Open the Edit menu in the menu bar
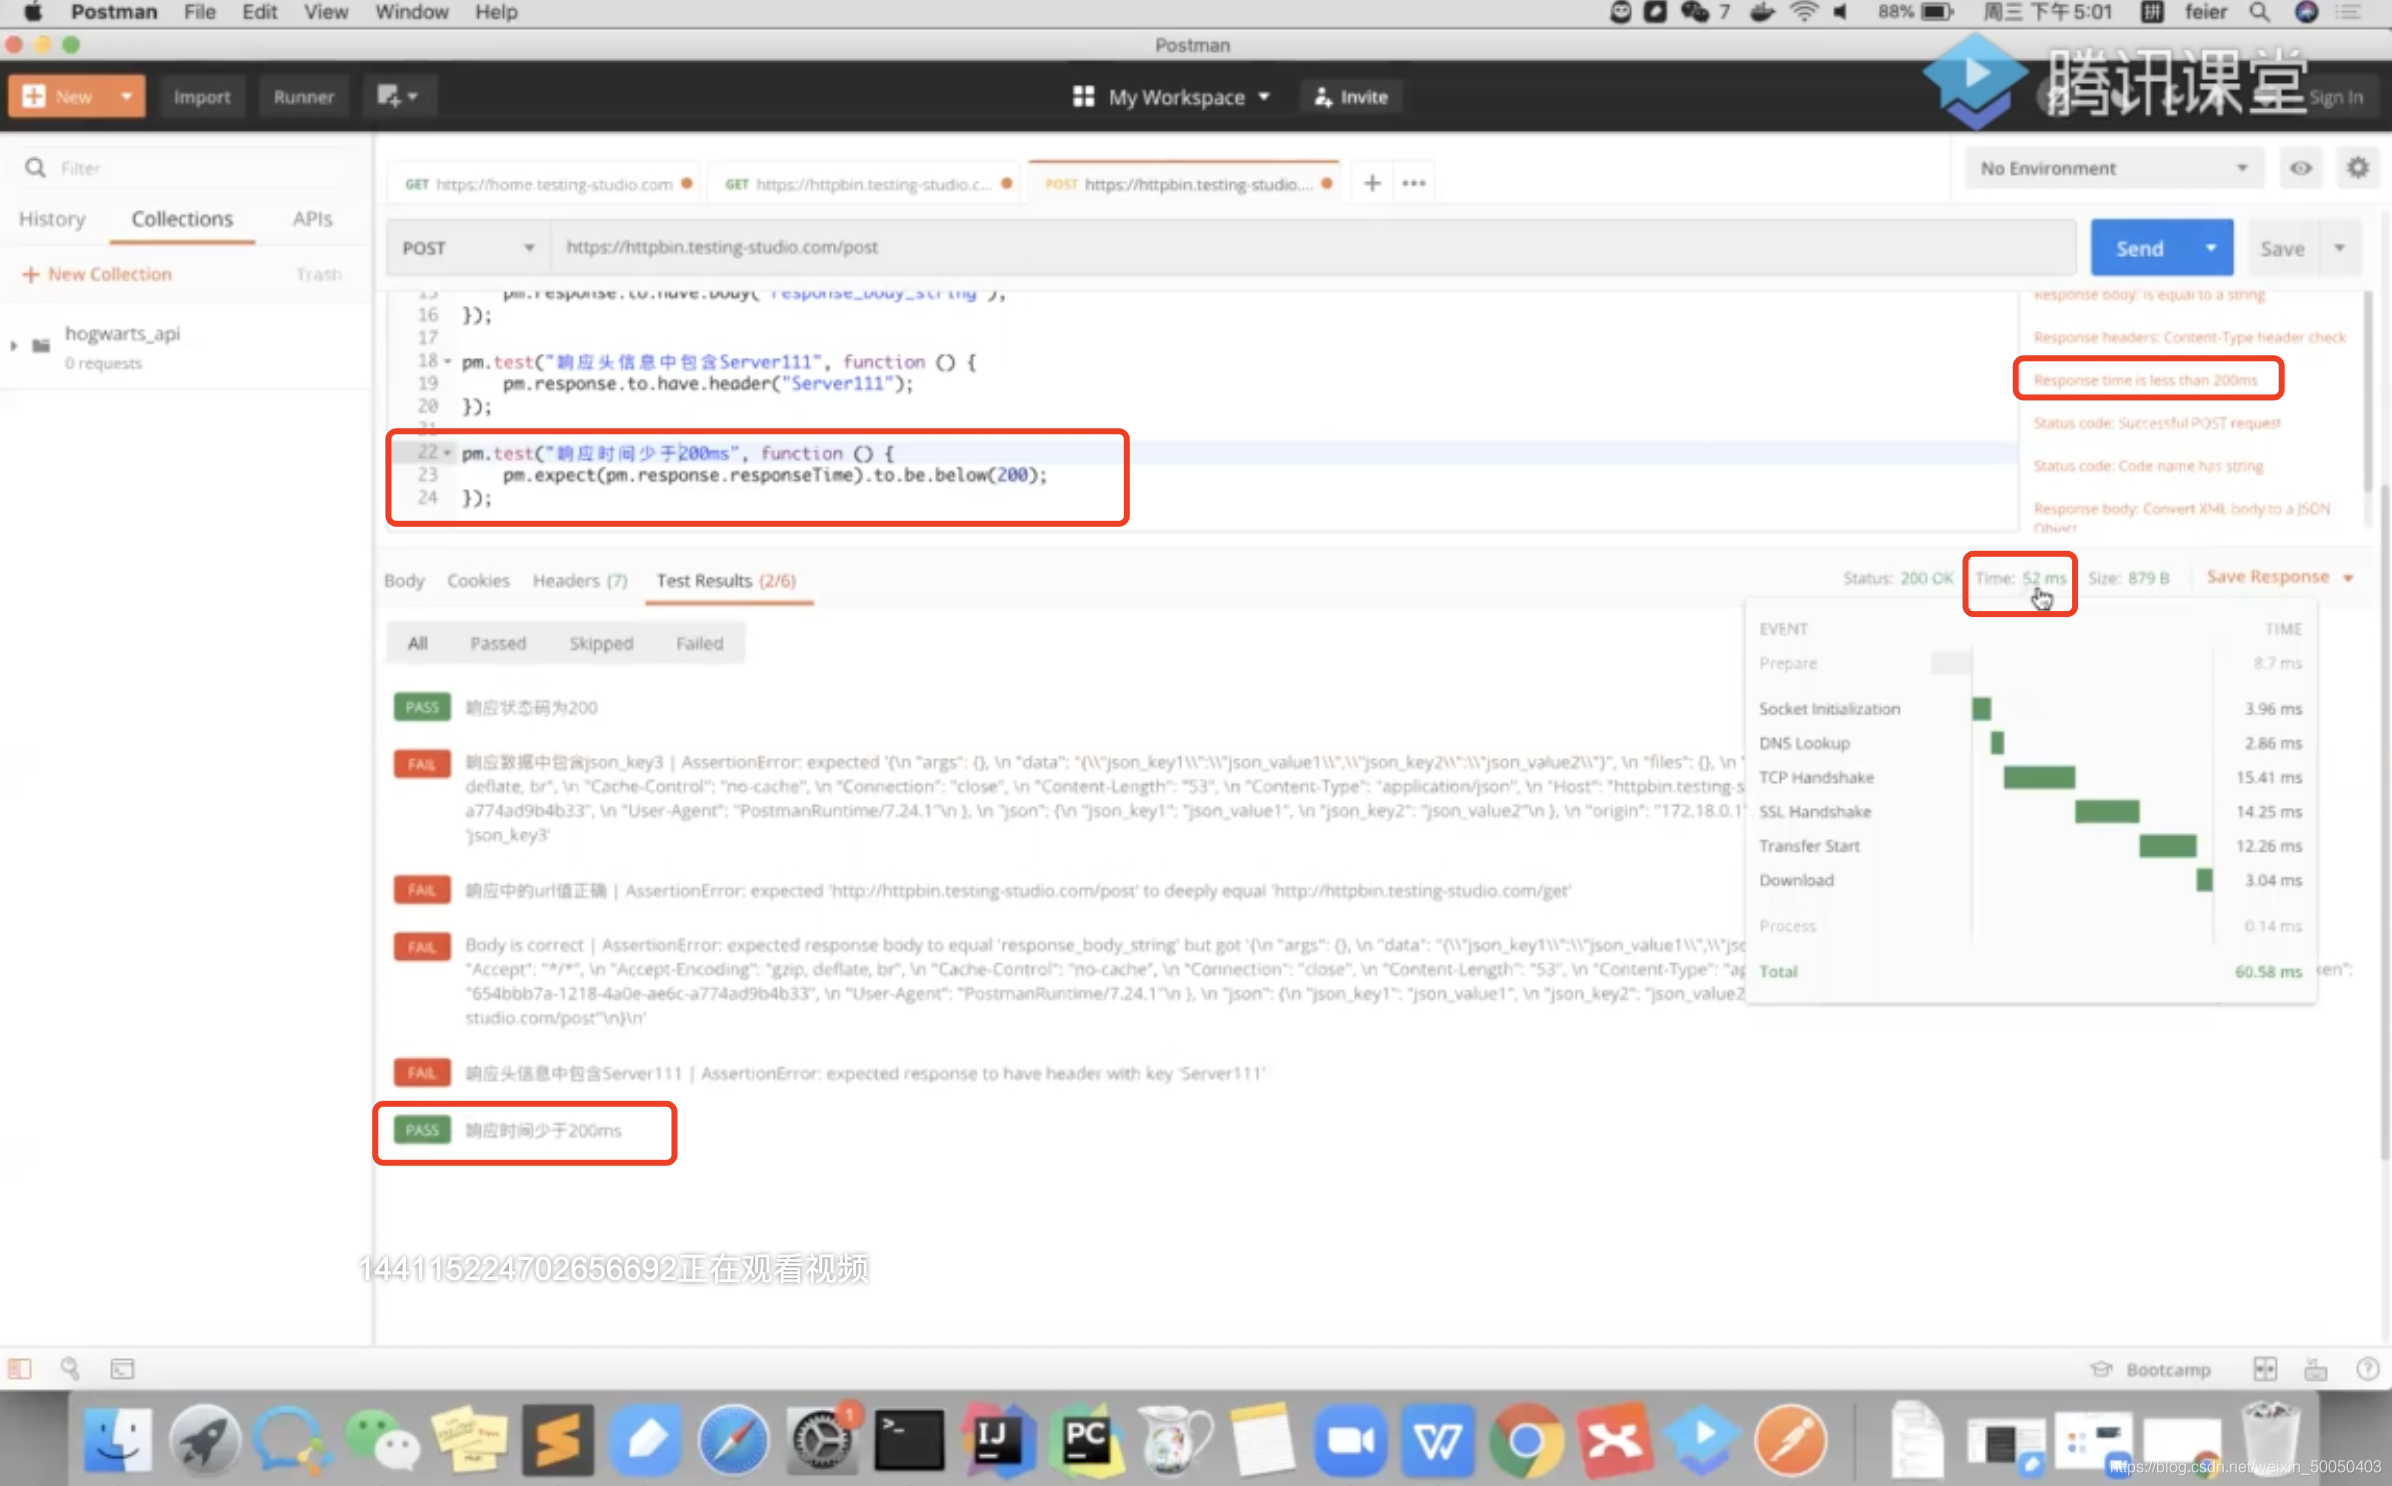This screenshot has width=2392, height=1486. (x=259, y=12)
